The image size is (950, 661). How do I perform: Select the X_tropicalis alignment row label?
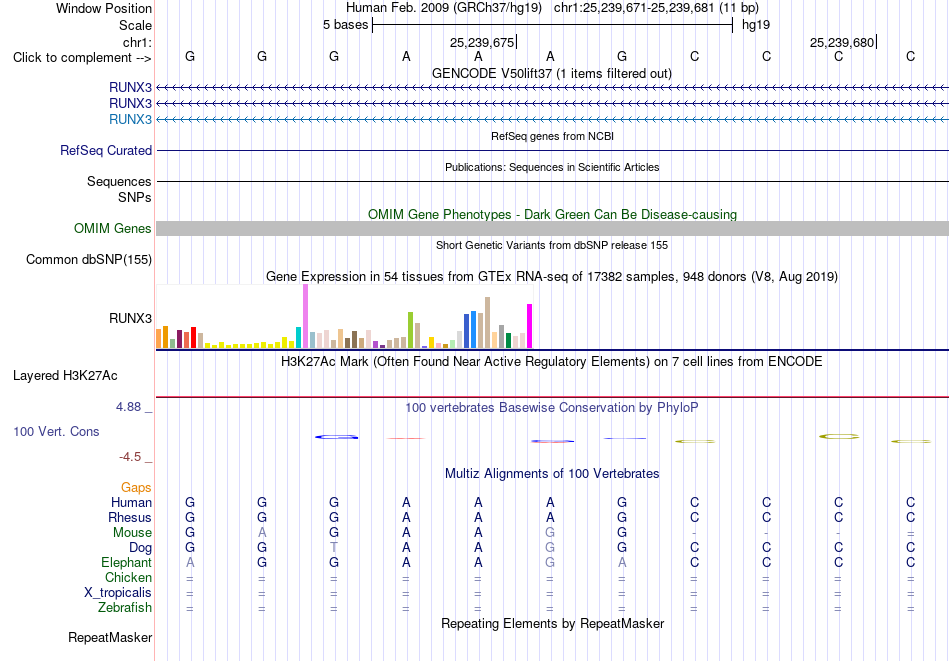click(x=118, y=593)
